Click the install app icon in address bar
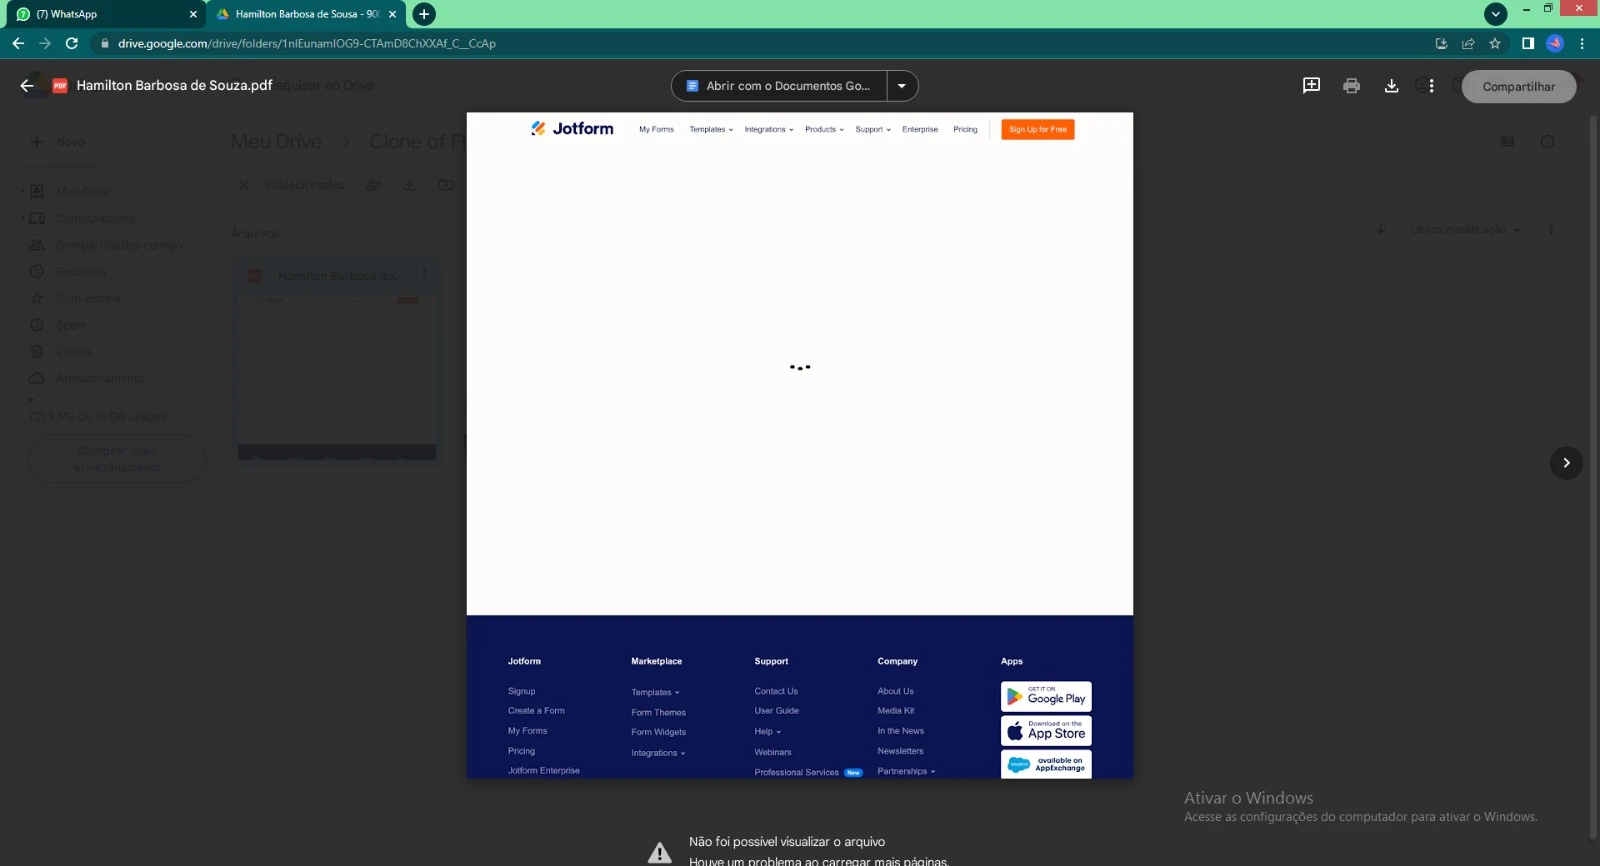 coord(1441,43)
